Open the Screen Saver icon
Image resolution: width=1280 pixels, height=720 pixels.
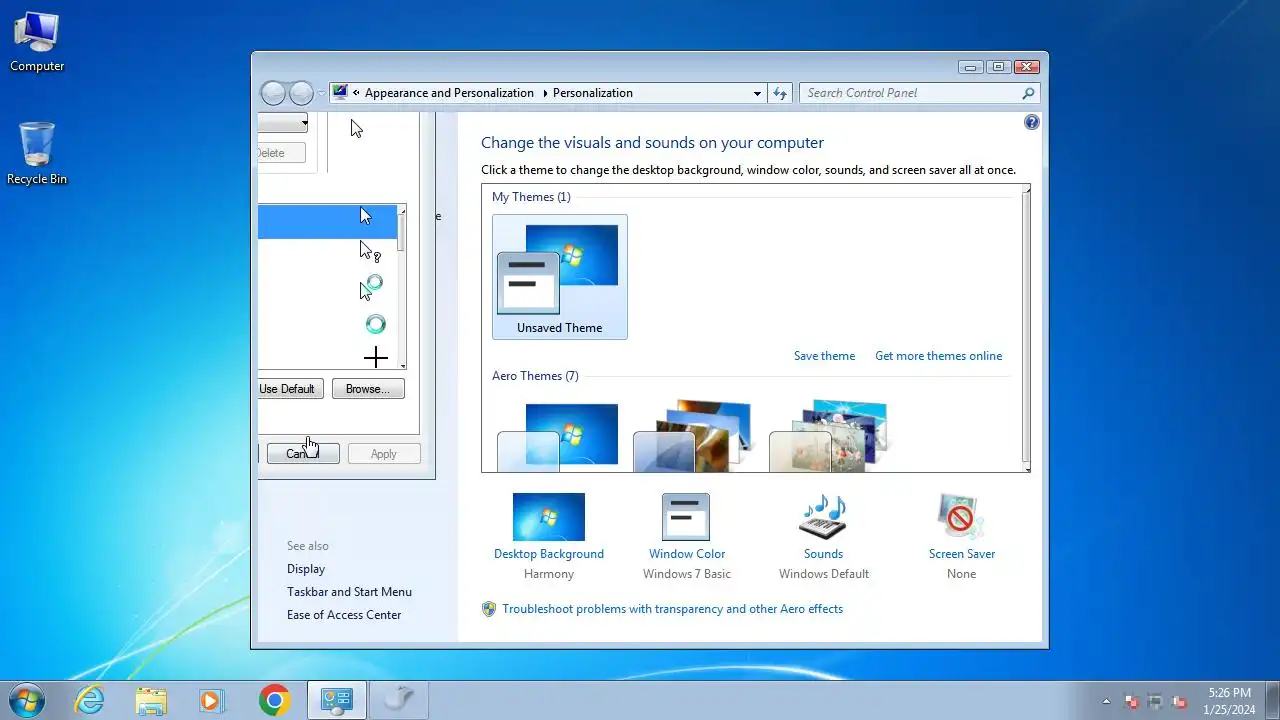tap(961, 517)
